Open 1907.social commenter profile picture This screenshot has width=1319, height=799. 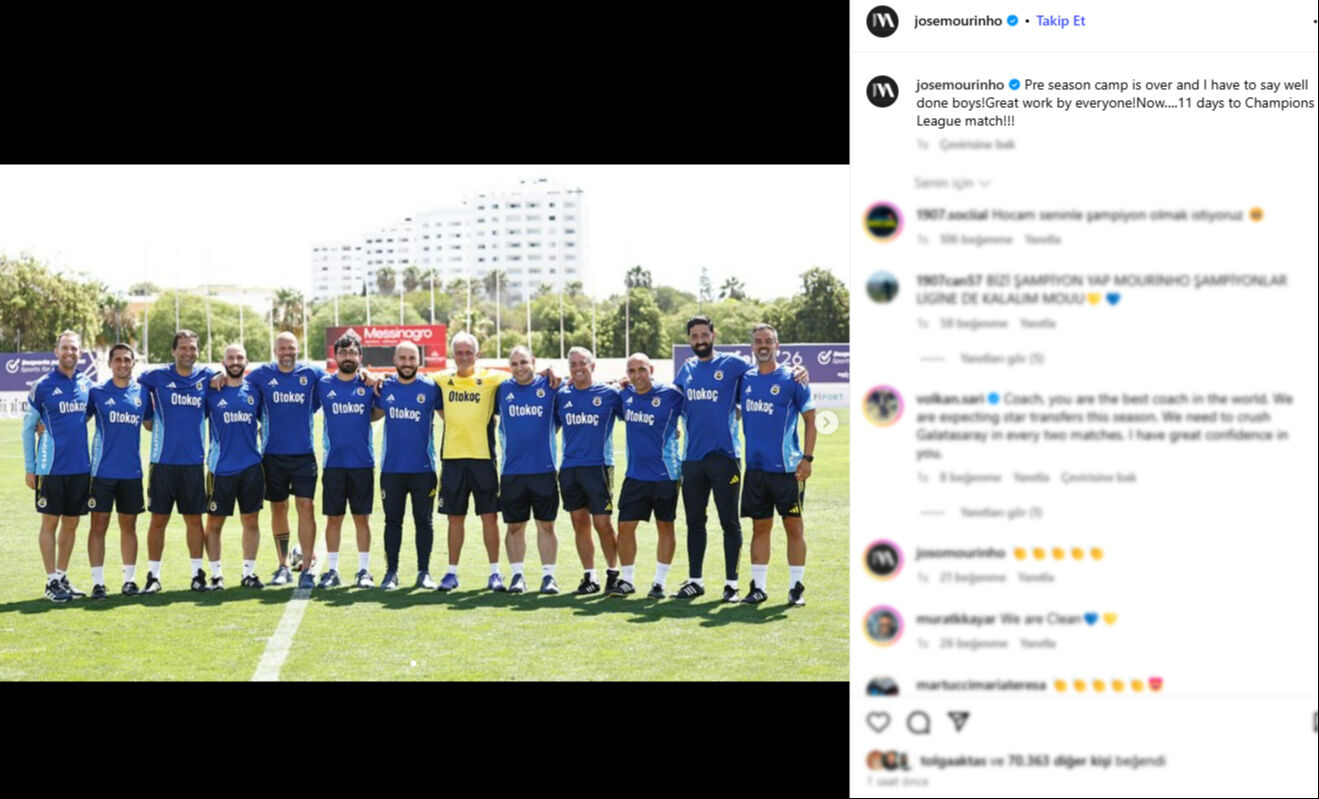[x=883, y=222]
